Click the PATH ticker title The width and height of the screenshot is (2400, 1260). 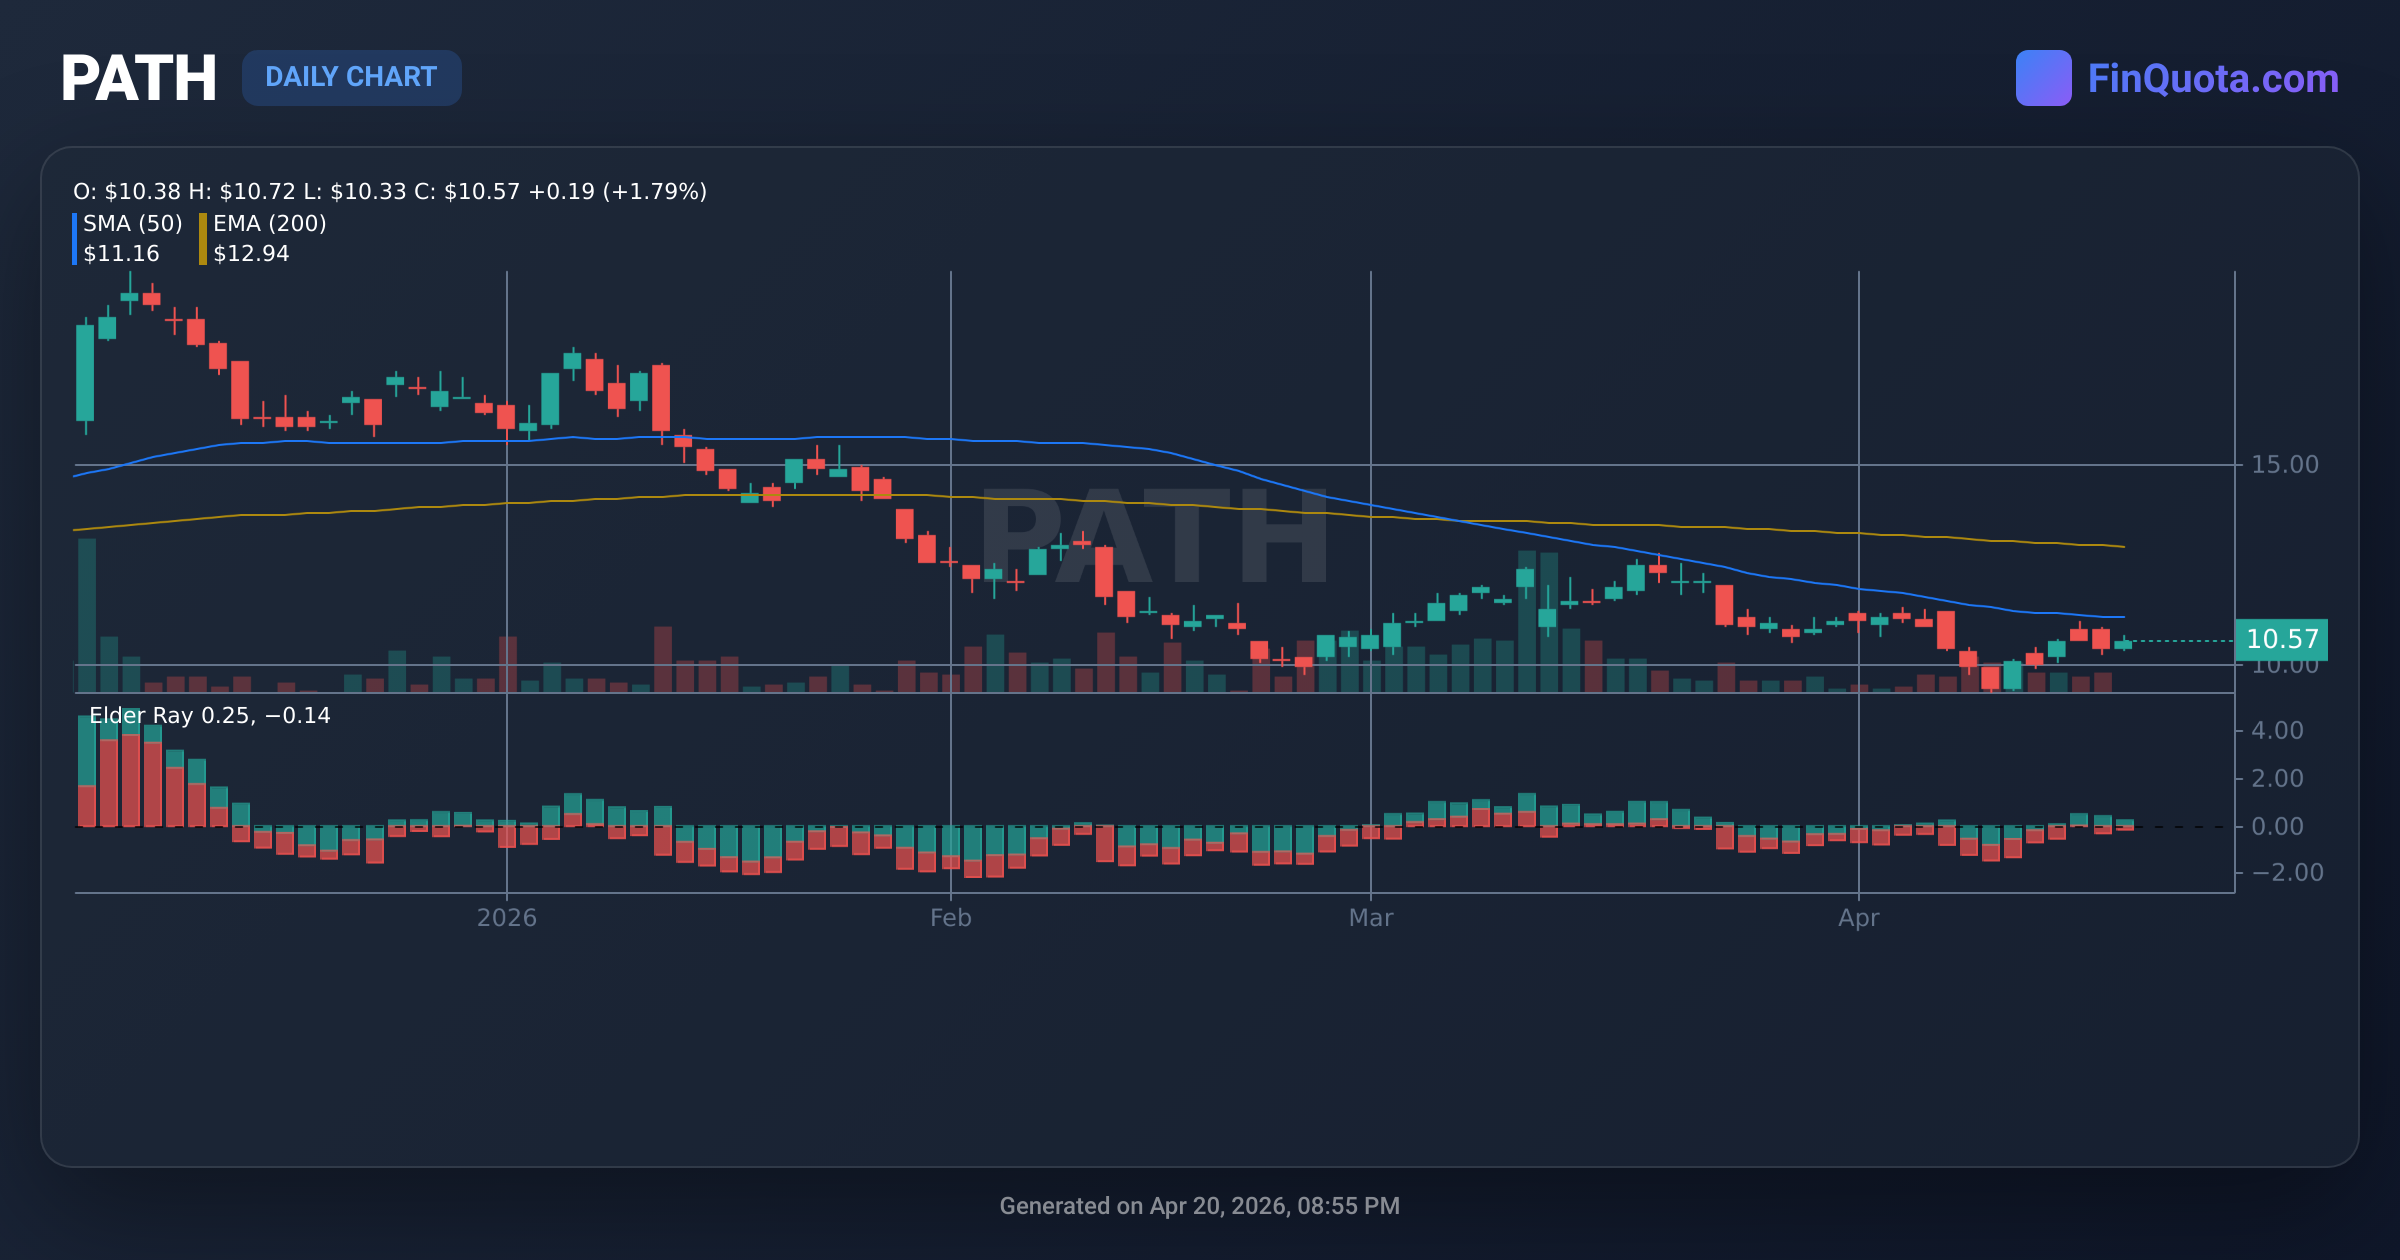(x=139, y=78)
